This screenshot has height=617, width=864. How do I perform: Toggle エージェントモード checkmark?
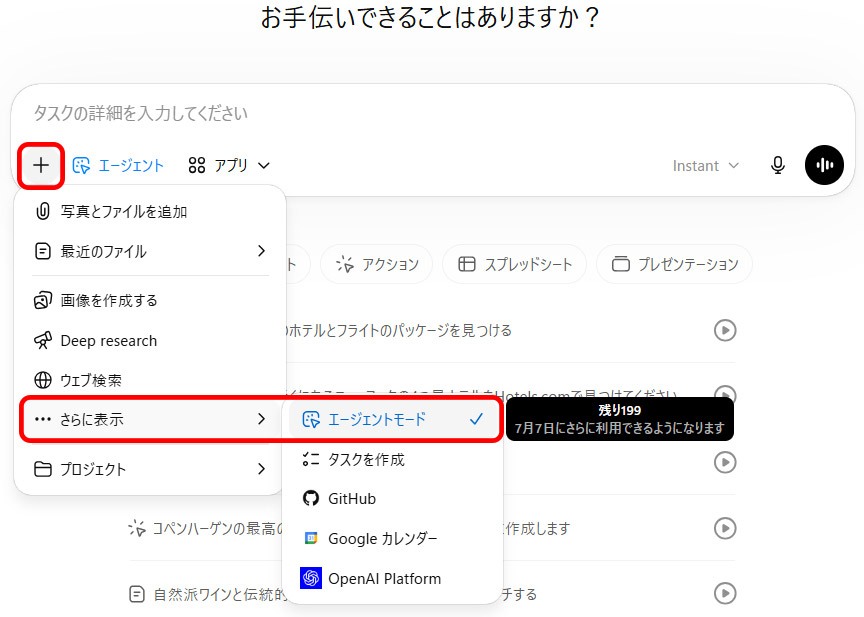[x=476, y=419]
